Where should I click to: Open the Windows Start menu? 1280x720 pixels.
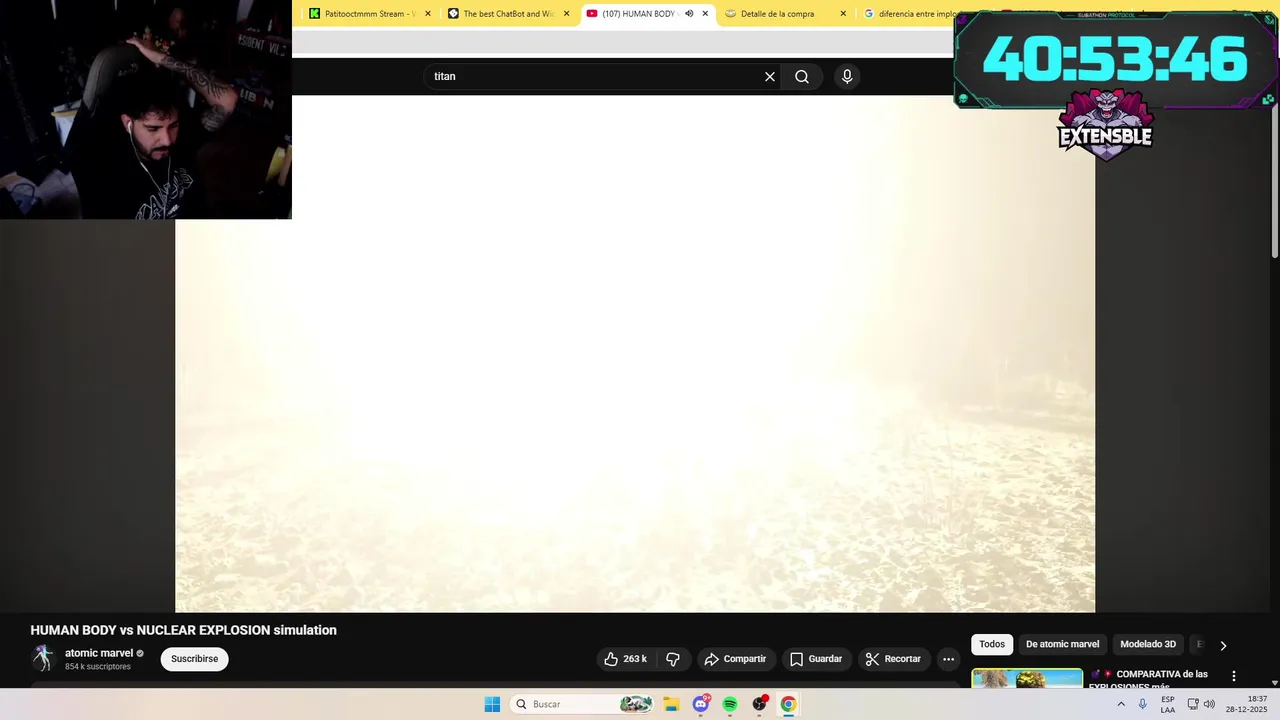[492, 704]
